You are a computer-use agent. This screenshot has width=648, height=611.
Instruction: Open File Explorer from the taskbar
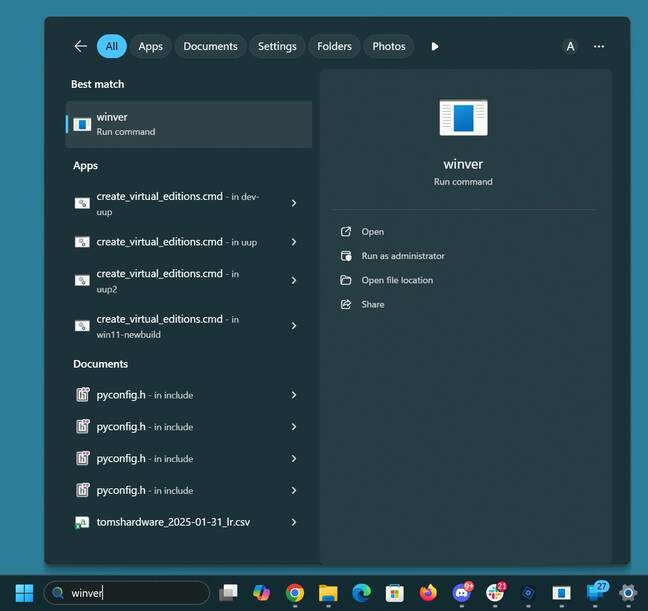[x=328, y=593]
